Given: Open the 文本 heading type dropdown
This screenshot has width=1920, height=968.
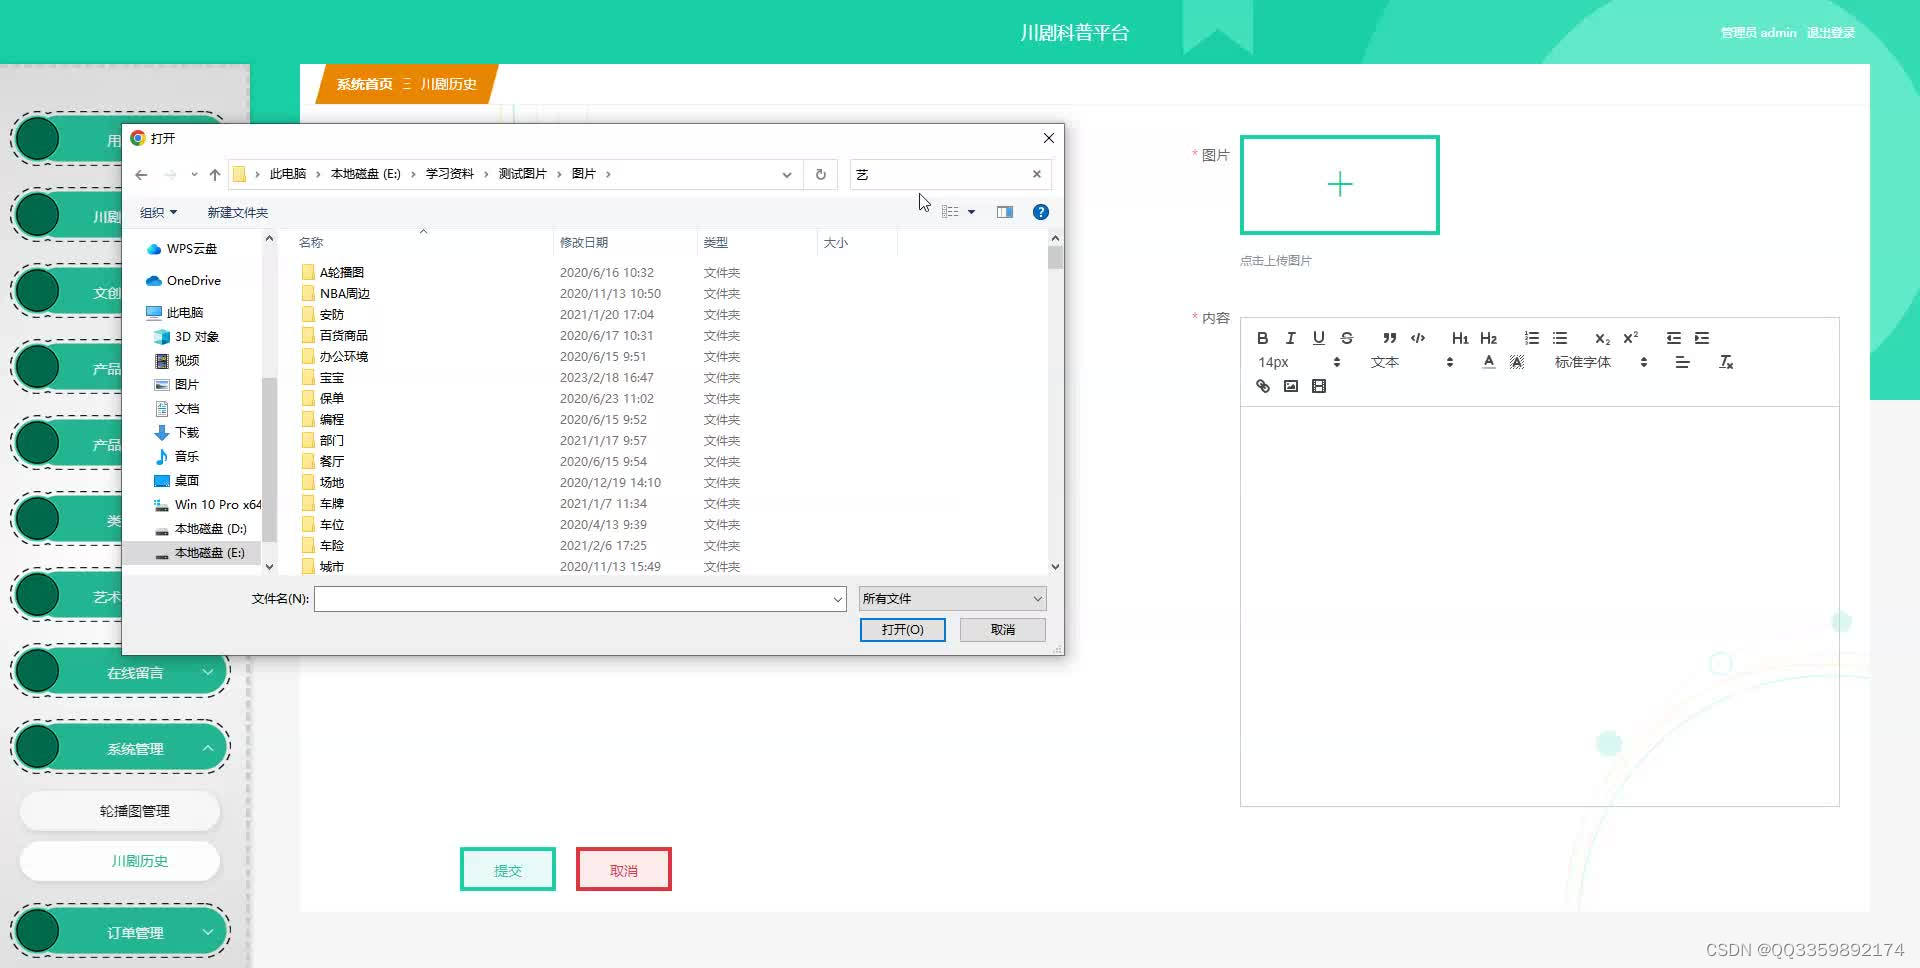Looking at the screenshot, I should [x=1411, y=362].
